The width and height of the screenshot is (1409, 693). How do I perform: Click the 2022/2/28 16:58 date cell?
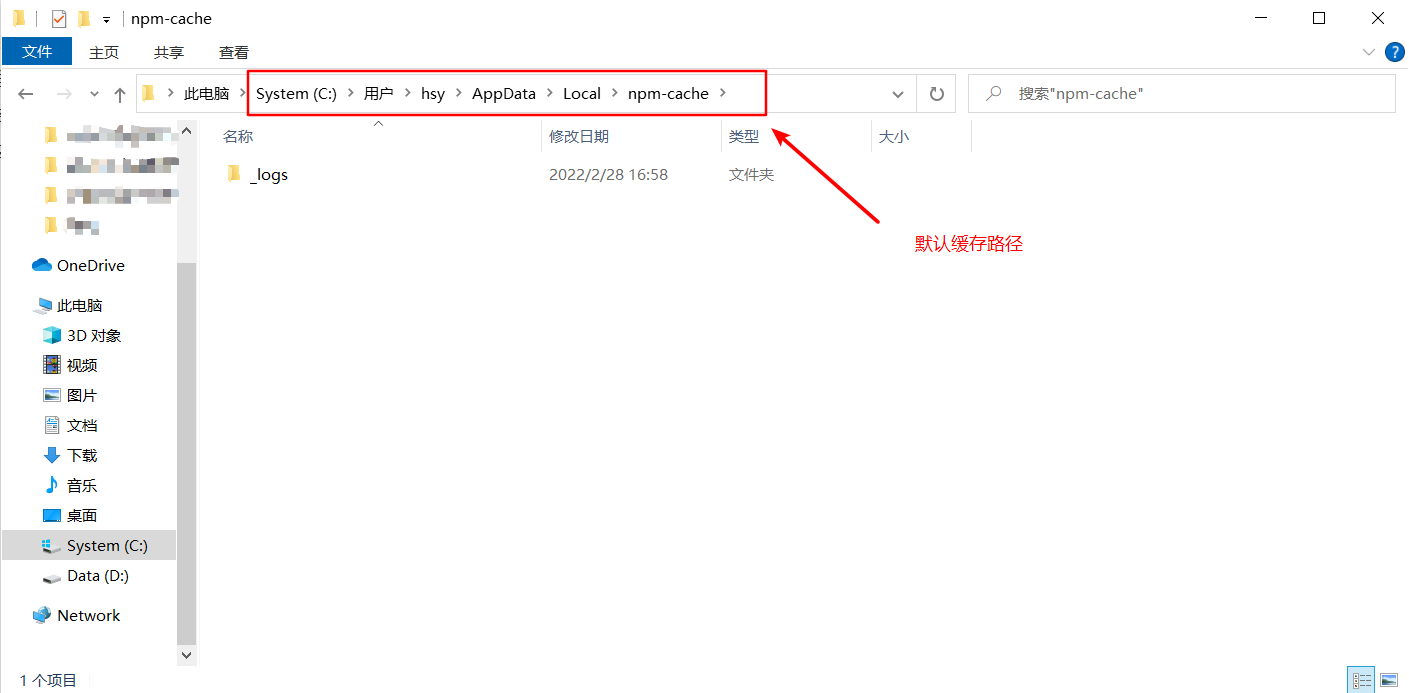coord(608,175)
